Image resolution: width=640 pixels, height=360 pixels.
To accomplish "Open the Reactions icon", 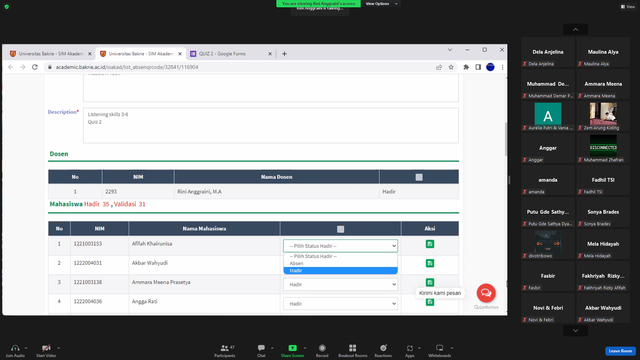I will click(x=383, y=348).
